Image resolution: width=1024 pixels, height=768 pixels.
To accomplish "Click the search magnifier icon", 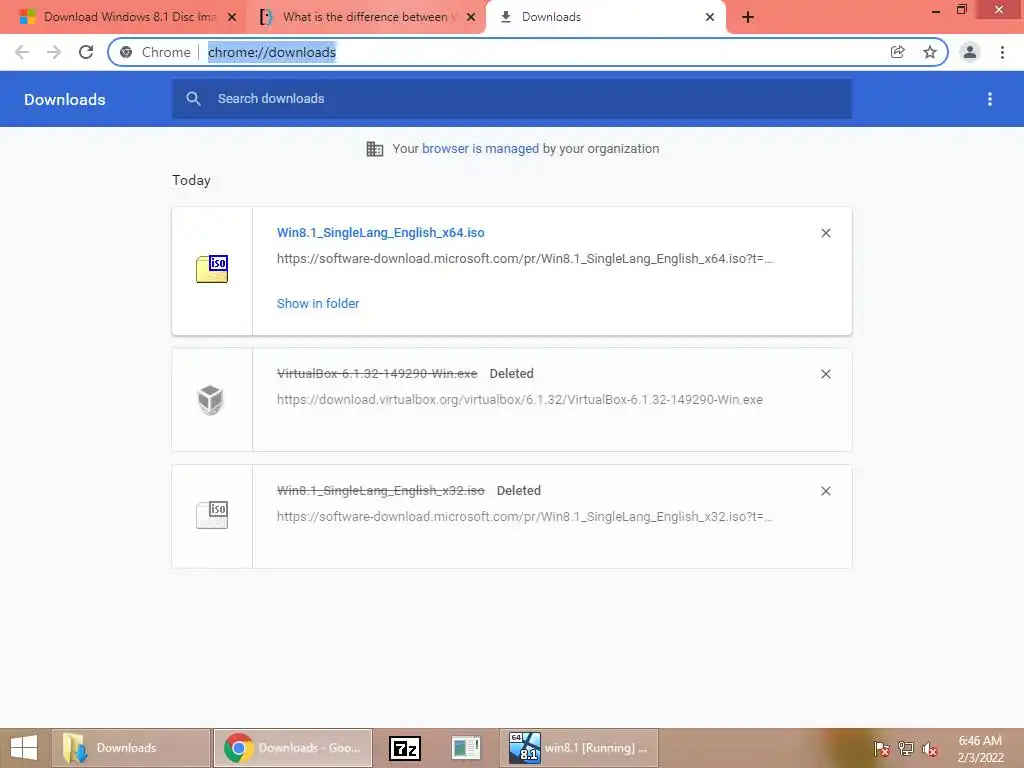I will pos(193,99).
